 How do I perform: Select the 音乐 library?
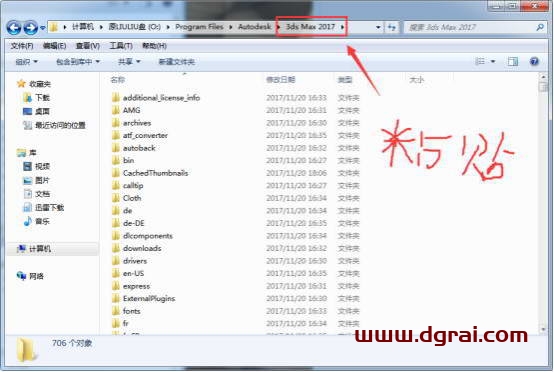tap(42, 222)
